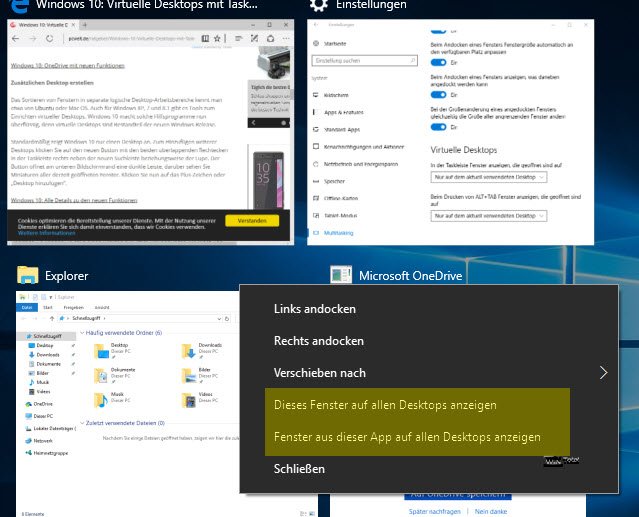Open Explorer Datei ribbon tab
This screenshot has width=639, height=517.
coord(27,308)
